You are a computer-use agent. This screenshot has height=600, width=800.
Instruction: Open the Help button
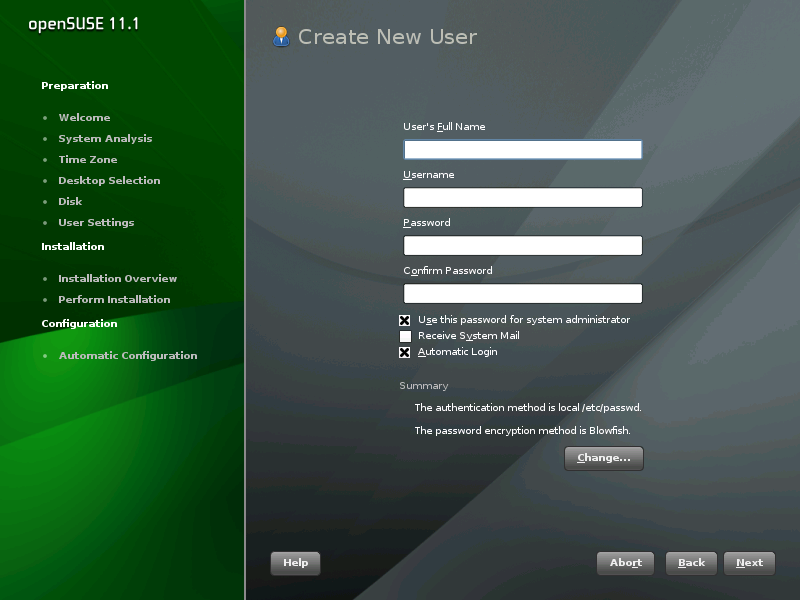tap(295, 563)
